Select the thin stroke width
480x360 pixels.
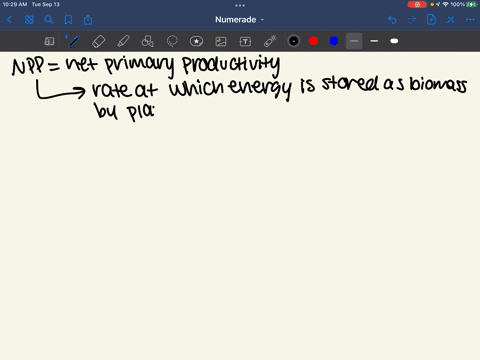click(x=354, y=41)
